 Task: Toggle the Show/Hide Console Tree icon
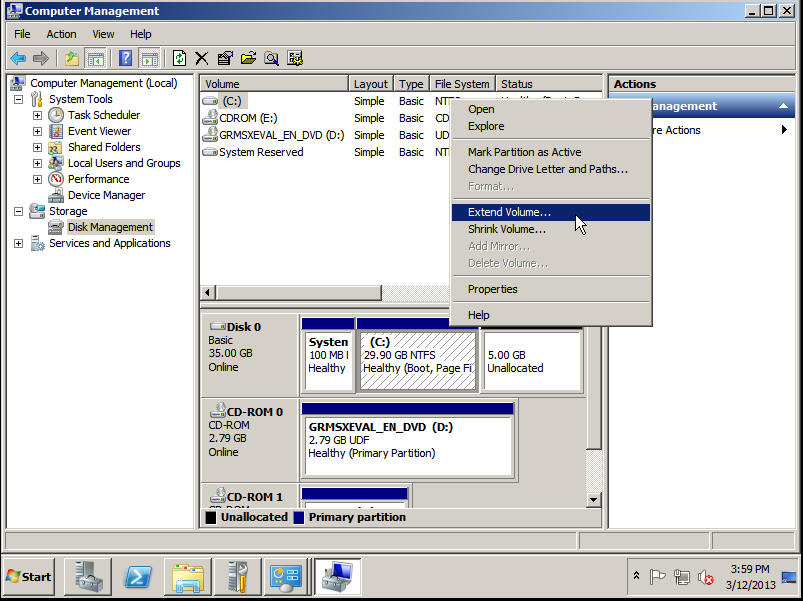(x=96, y=58)
